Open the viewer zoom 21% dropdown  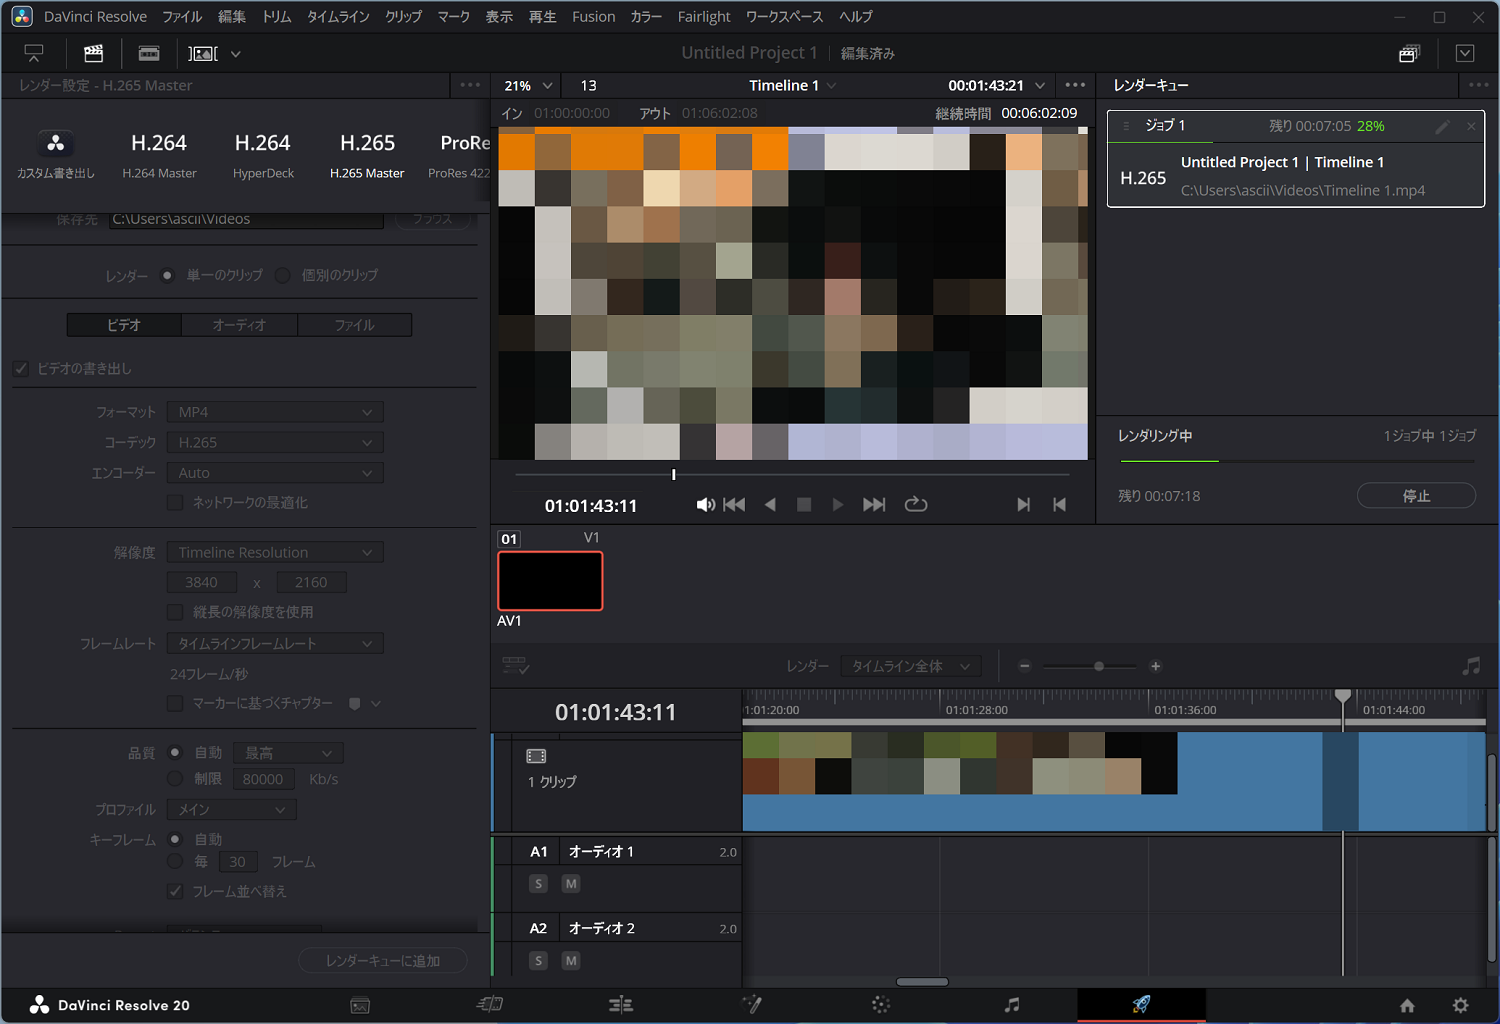click(528, 86)
